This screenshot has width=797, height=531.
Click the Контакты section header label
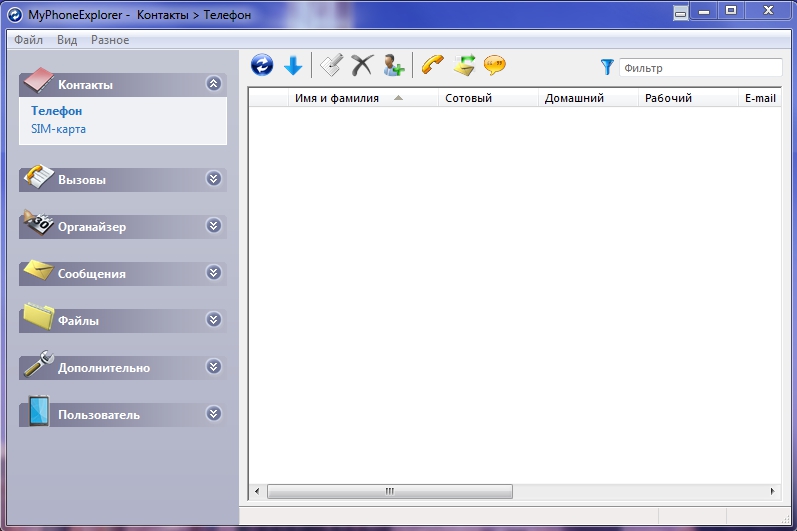[x=85, y=85]
